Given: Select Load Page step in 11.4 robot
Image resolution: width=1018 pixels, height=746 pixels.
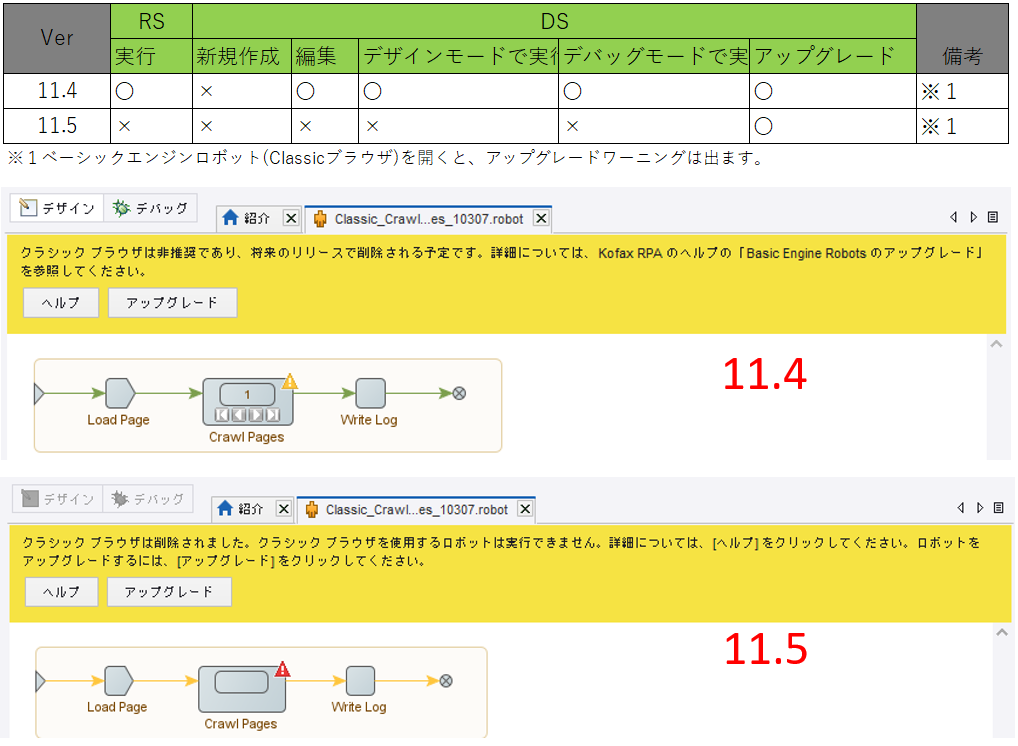Looking at the screenshot, I should point(119,393).
